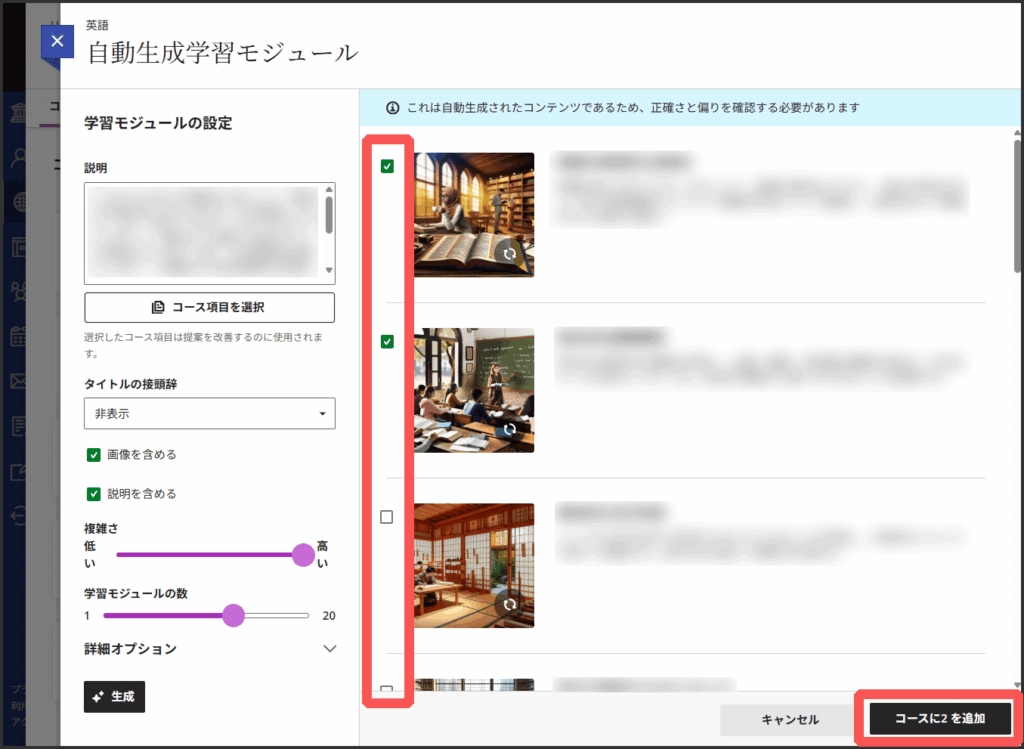Click the 生成 generate button
The height and width of the screenshot is (749, 1024).
pos(114,697)
